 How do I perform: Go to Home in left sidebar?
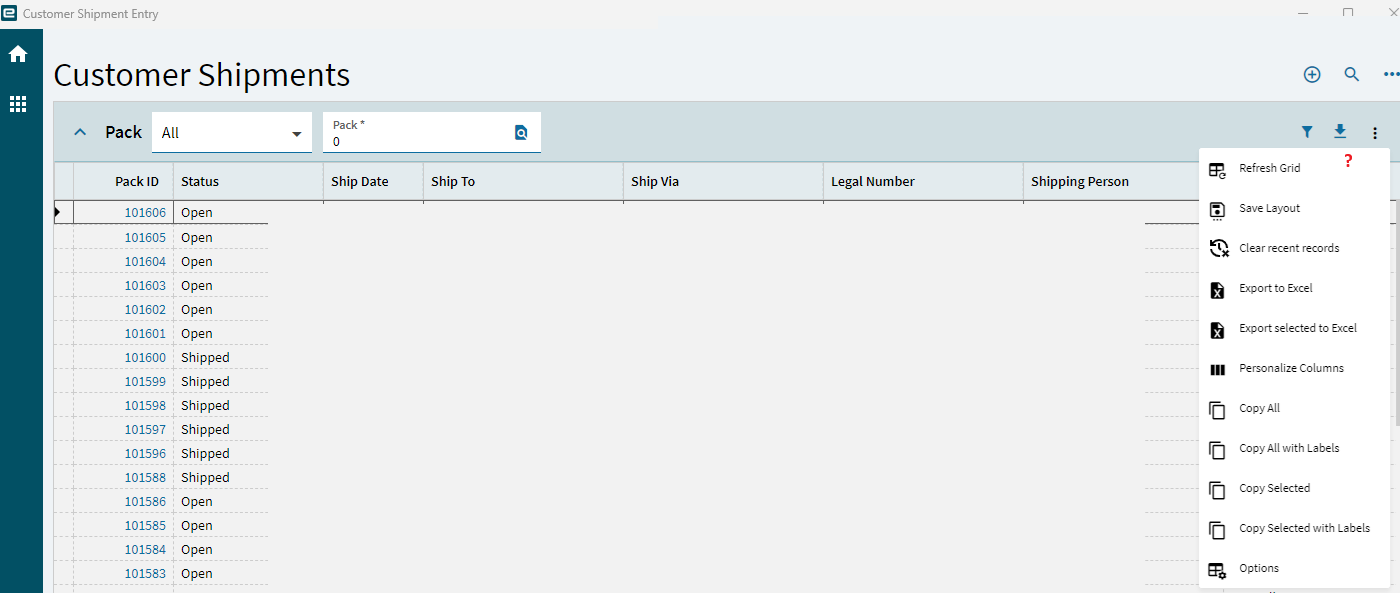pyautogui.click(x=18, y=54)
